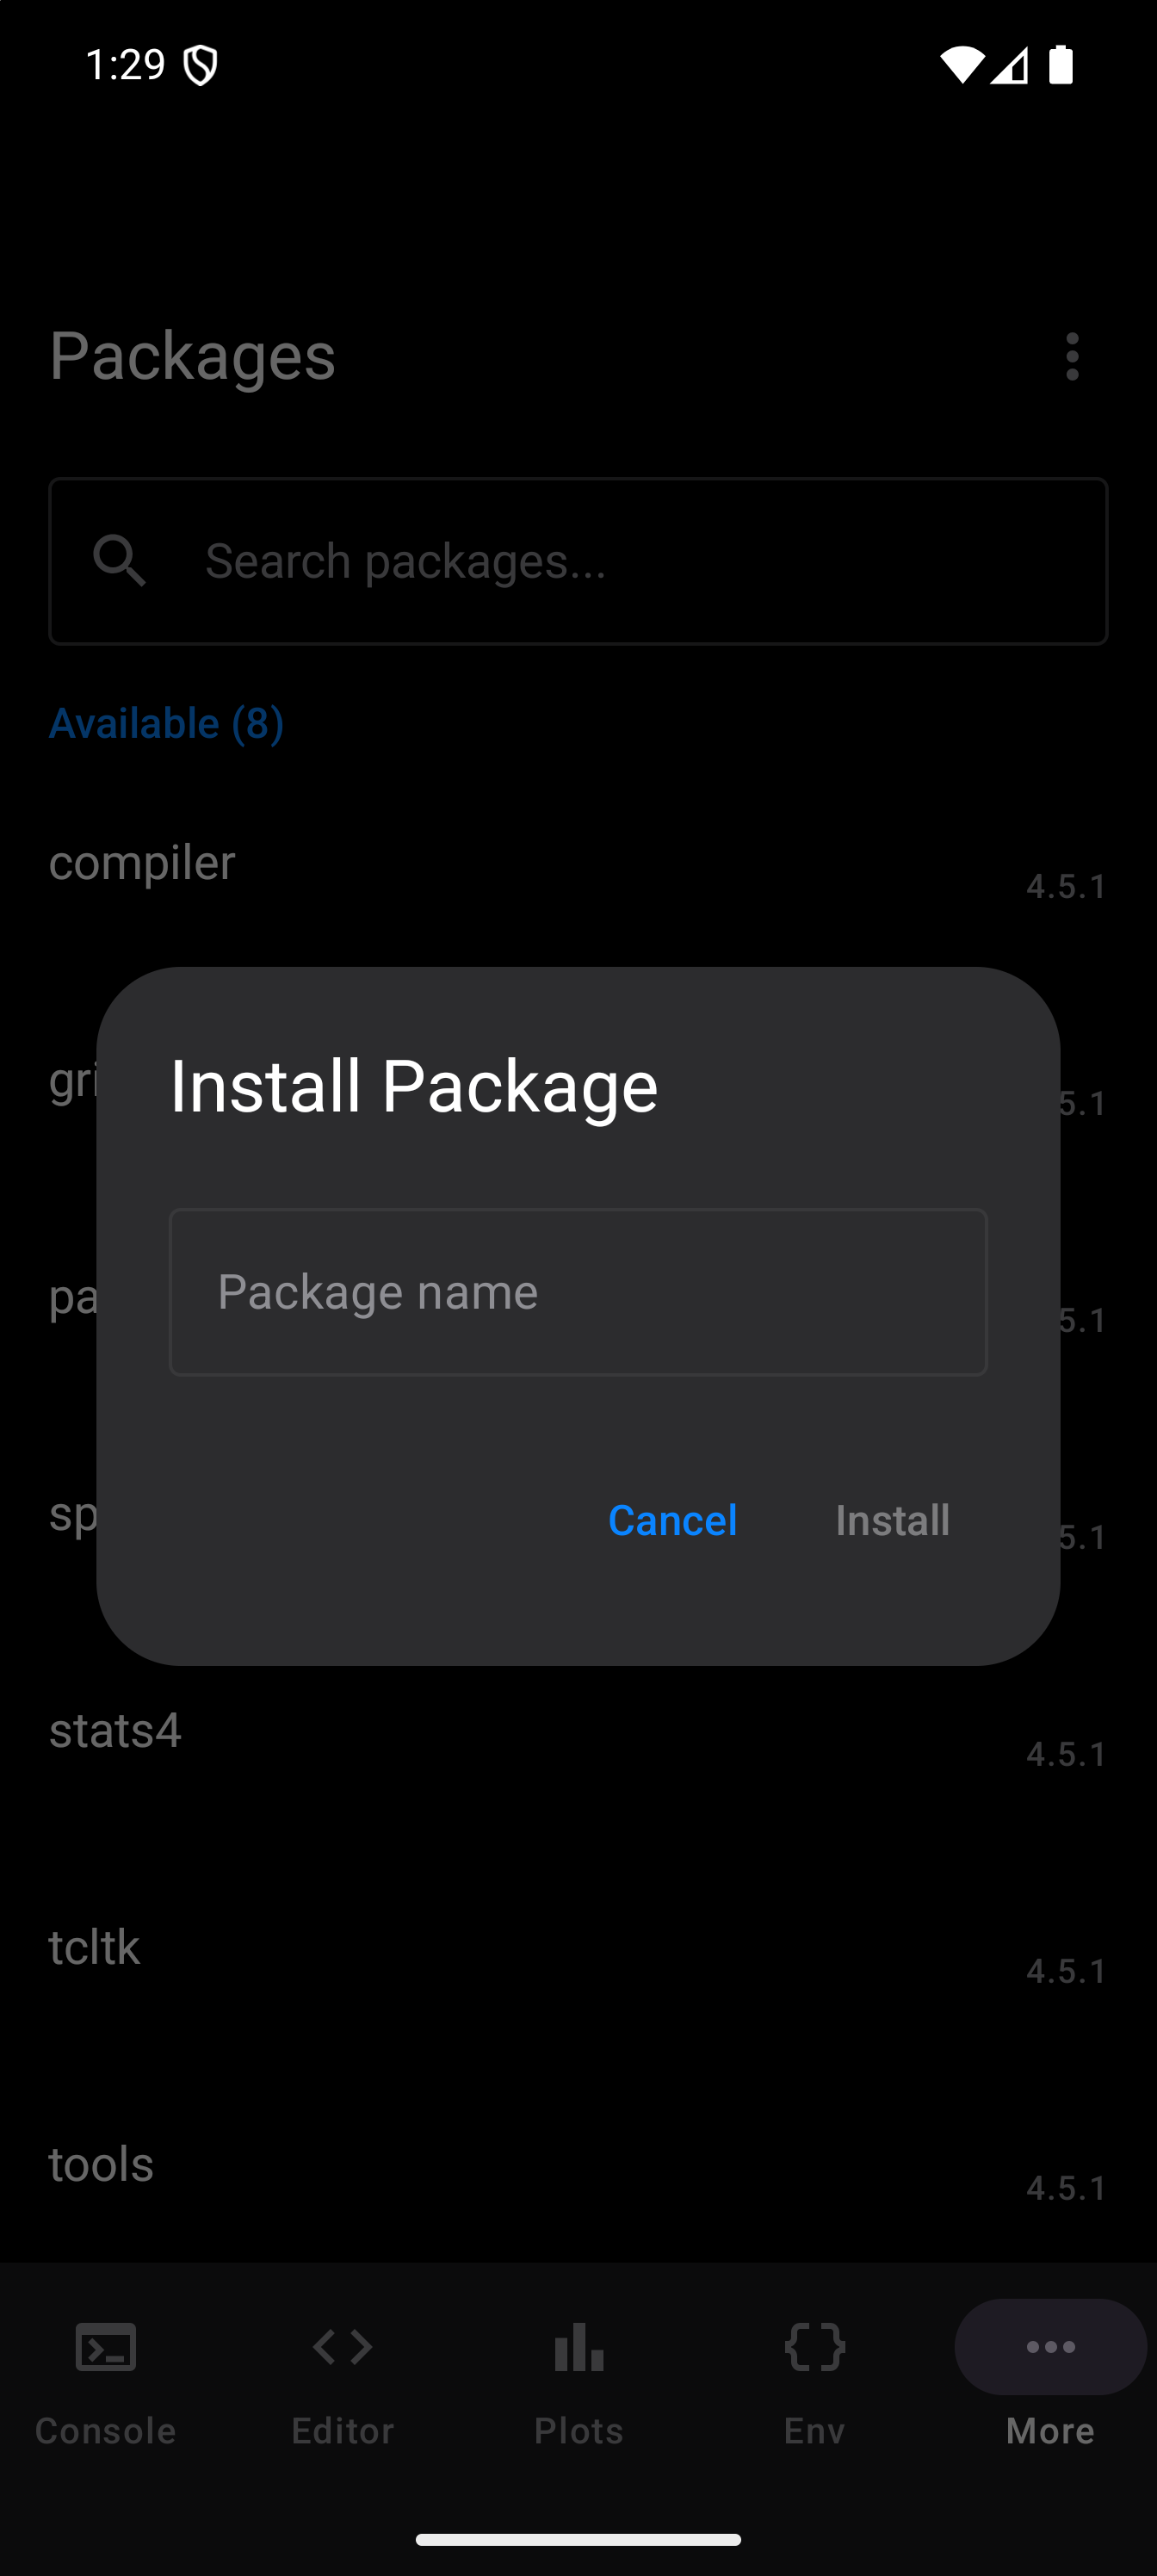Open the Console tab icon
Viewport: 1157px width, 2576px height.
pyautogui.click(x=106, y=2347)
